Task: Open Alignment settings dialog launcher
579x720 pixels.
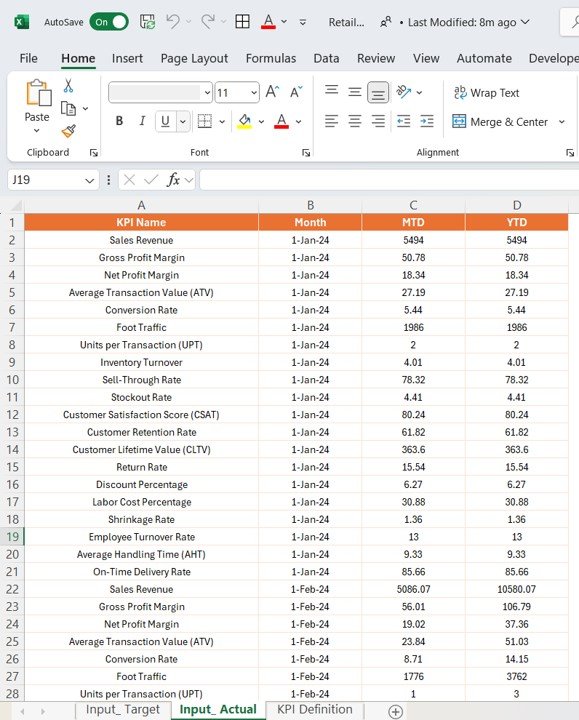Action: (570, 153)
